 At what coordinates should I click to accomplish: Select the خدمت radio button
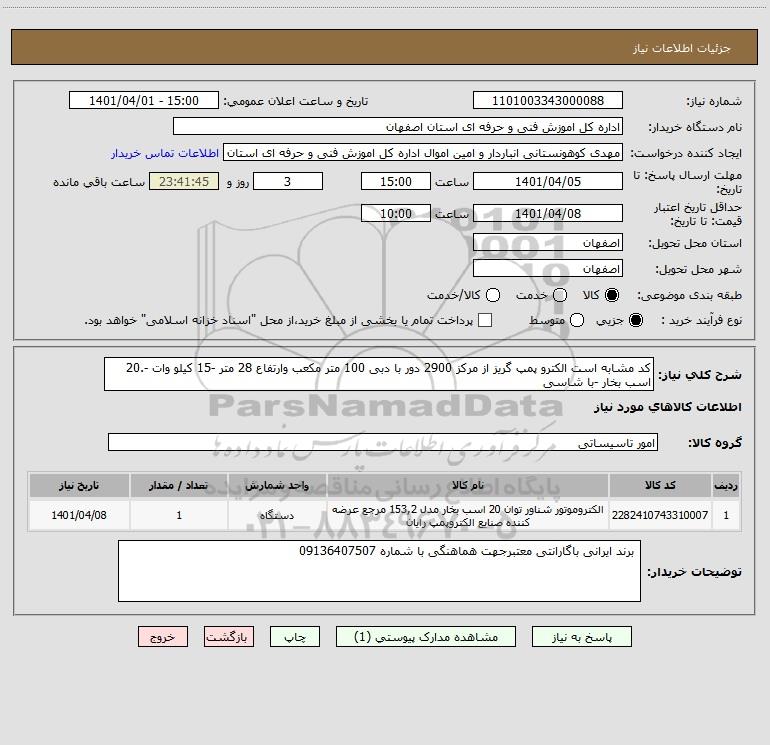pyautogui.click(x=559, y=295)
